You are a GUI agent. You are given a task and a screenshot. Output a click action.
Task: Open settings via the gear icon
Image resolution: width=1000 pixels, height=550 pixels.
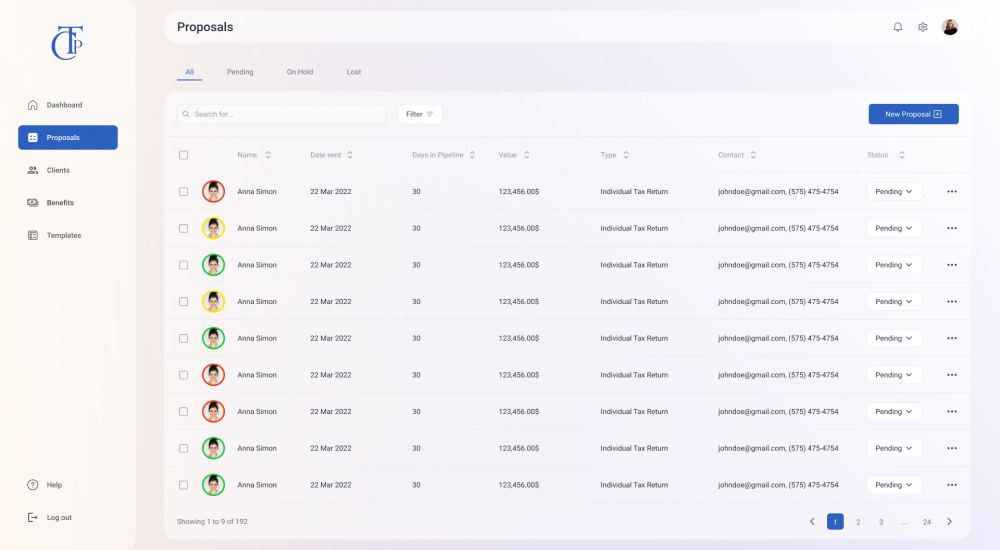(923, 27)
